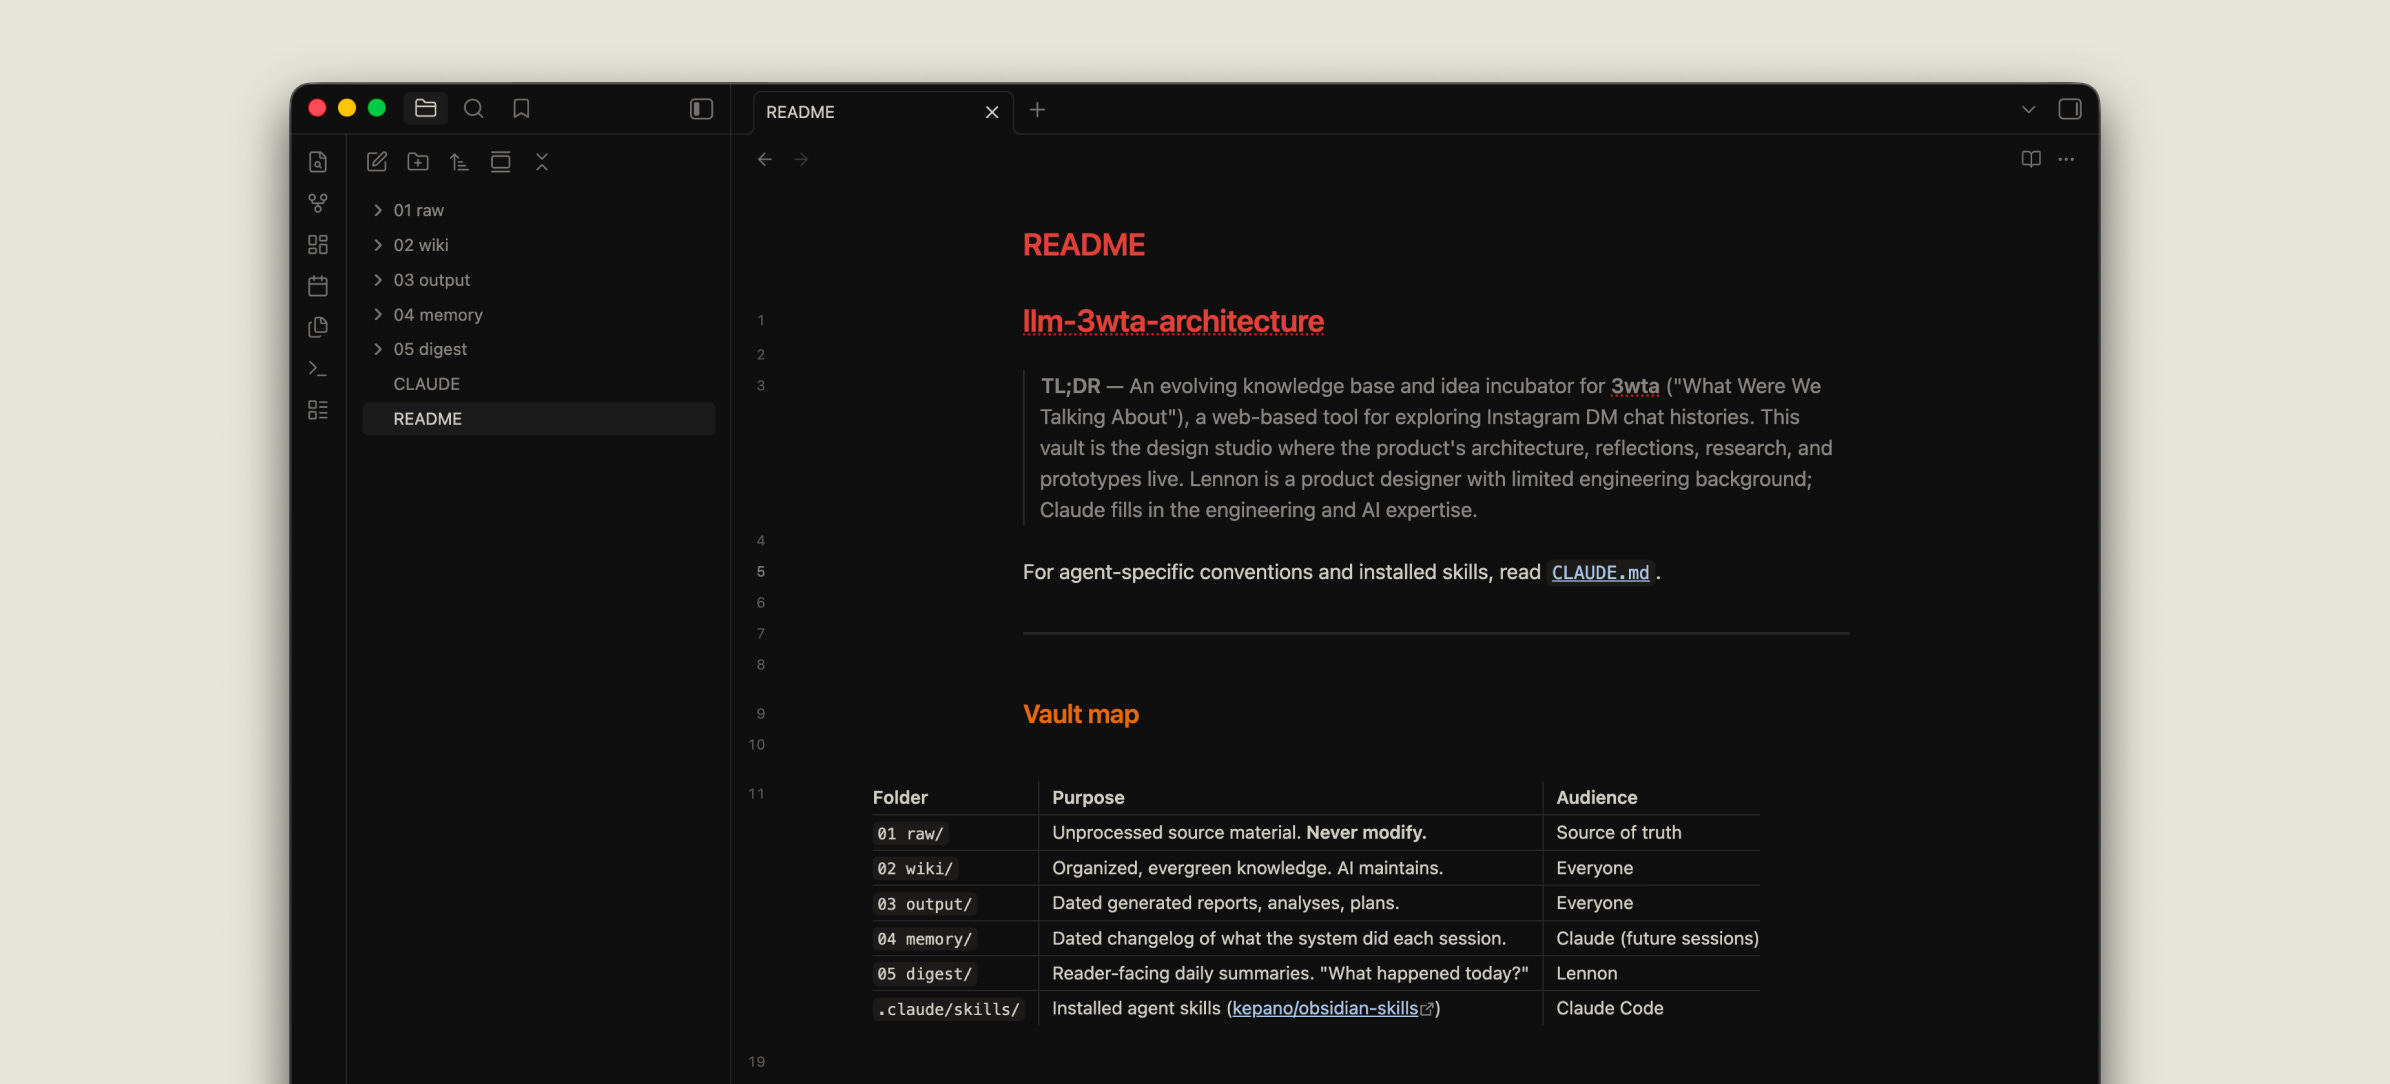Select the "05 digest/" table cell

coord(924,974)
